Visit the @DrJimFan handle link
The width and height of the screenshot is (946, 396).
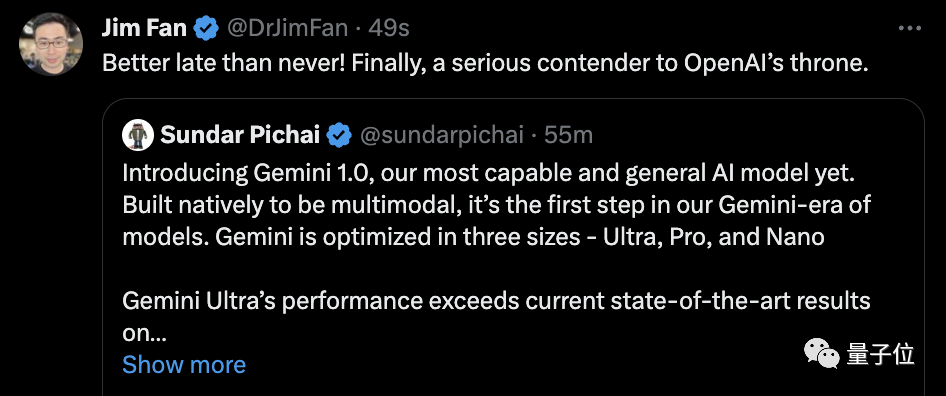pos(287,28)
